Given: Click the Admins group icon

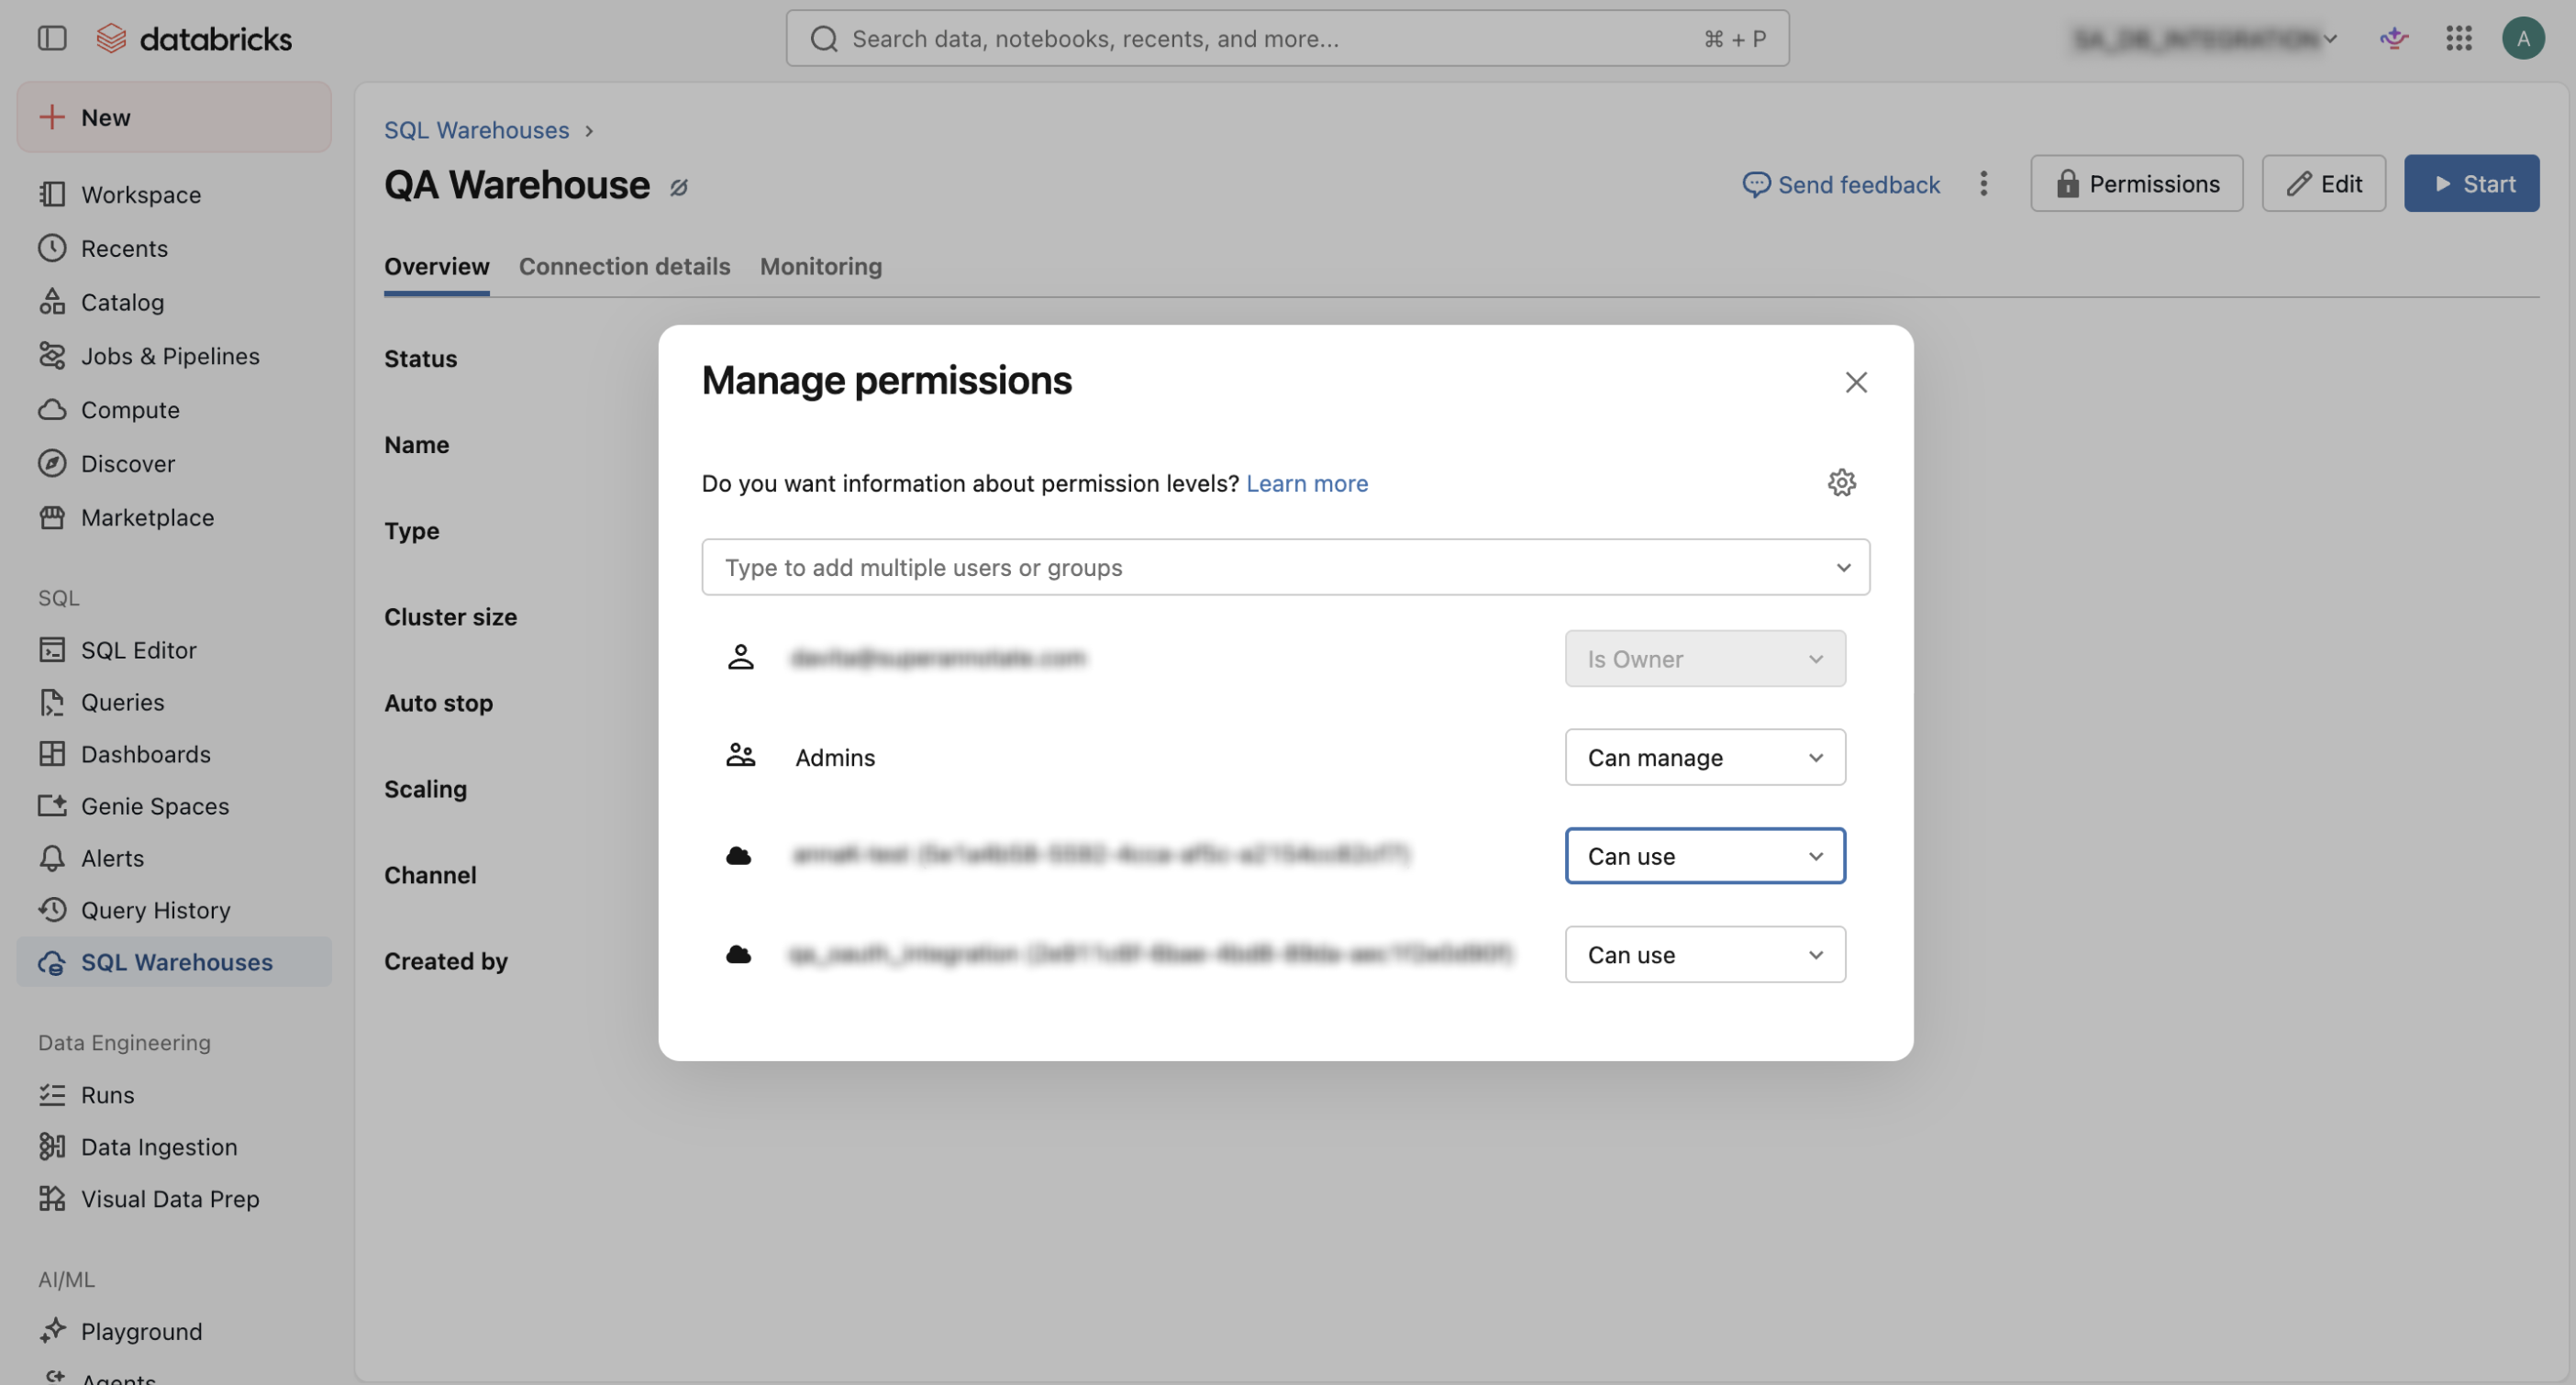Looking at the screenshot, I should [741, 756].
